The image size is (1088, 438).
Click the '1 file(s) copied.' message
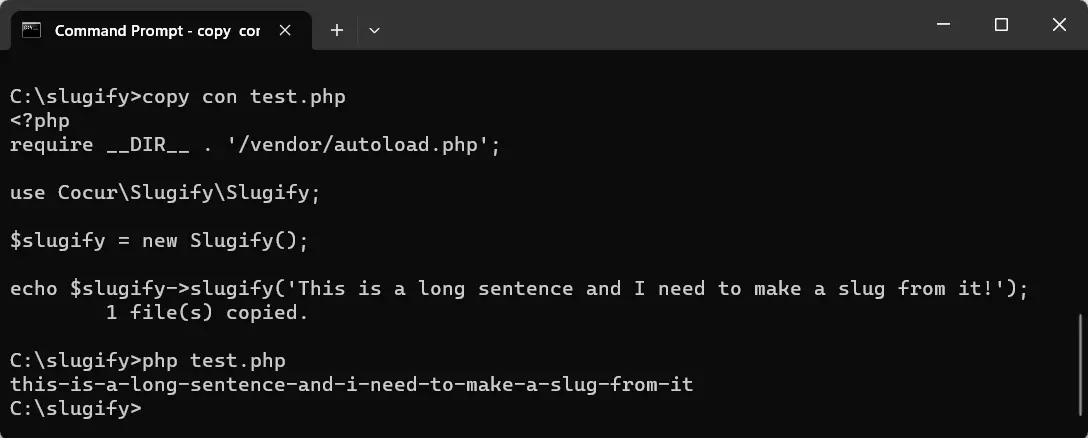coord(206,312)
